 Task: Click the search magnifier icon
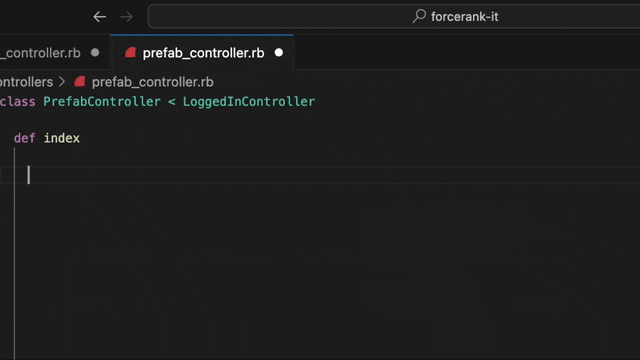[x=419, y=16]
